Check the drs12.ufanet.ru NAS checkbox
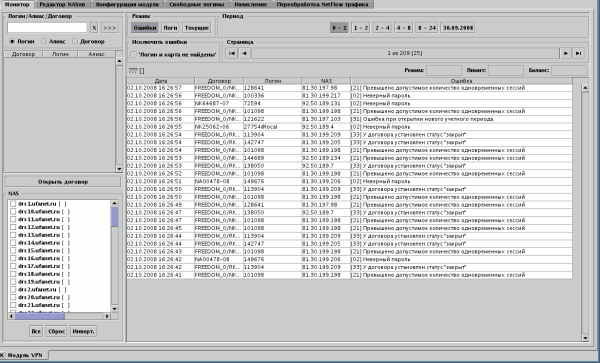Image resolution: width=600 pixels, height=363 pixels. point(13,227)
